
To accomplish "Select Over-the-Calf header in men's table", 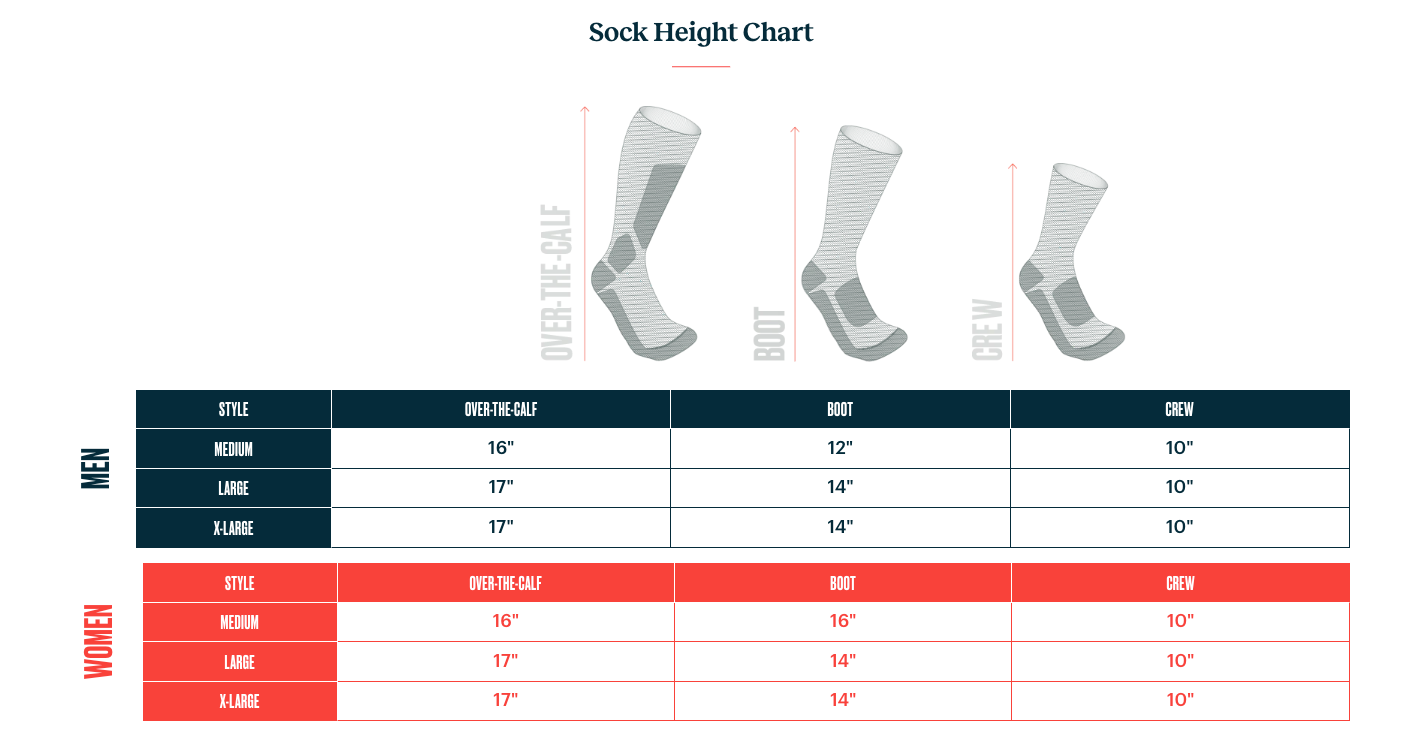I will (501, 410).
